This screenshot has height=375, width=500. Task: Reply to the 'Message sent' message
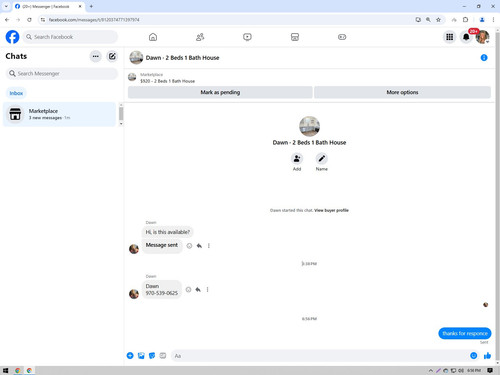(199, 246)
